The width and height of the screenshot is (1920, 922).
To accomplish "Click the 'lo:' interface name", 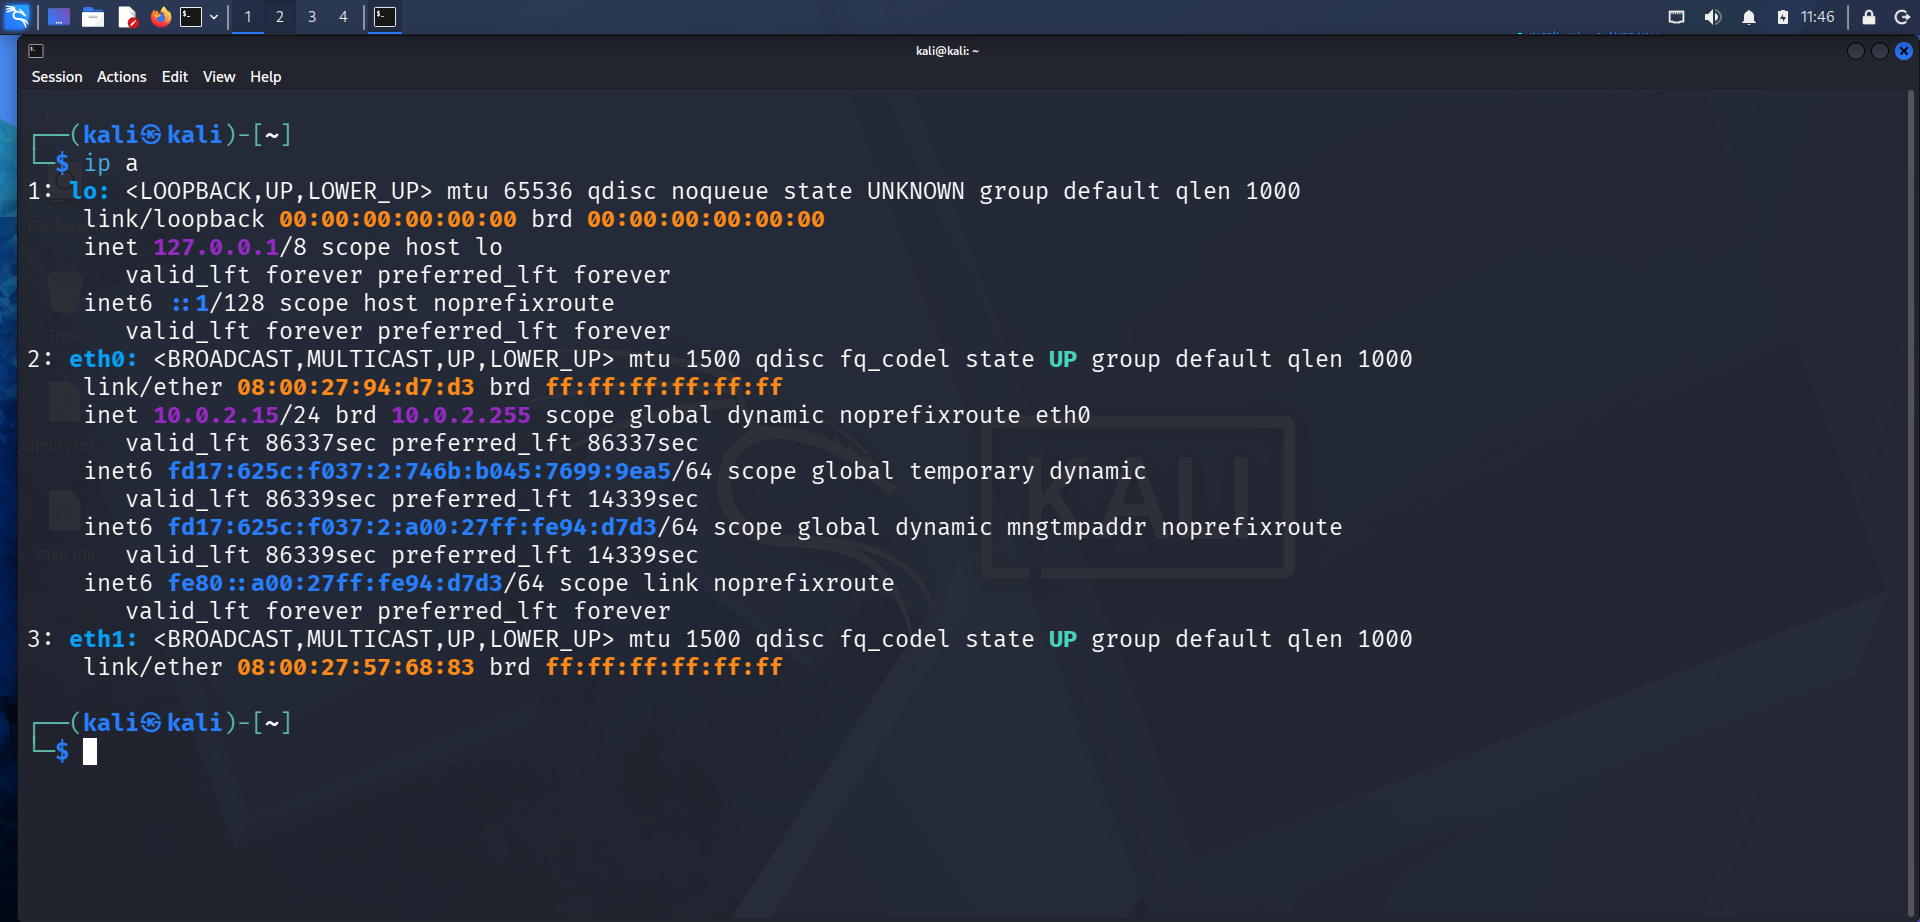I will click(89, 191).
